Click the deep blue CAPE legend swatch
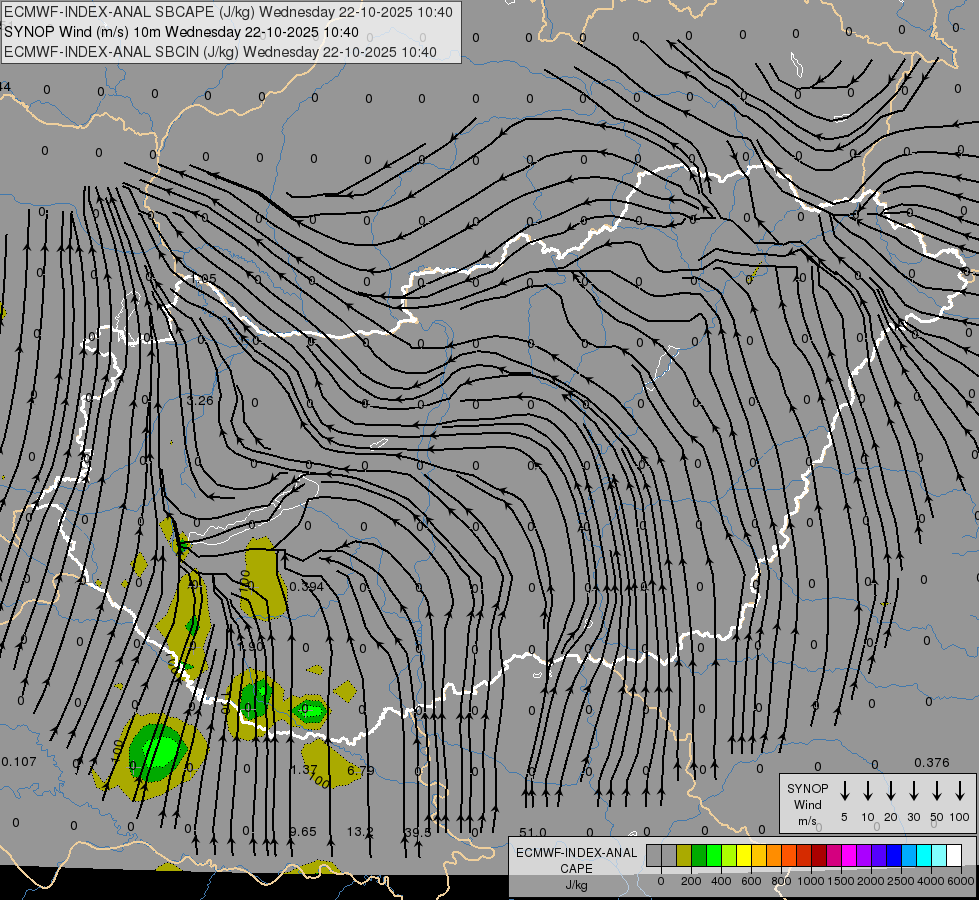 (895, 855)
